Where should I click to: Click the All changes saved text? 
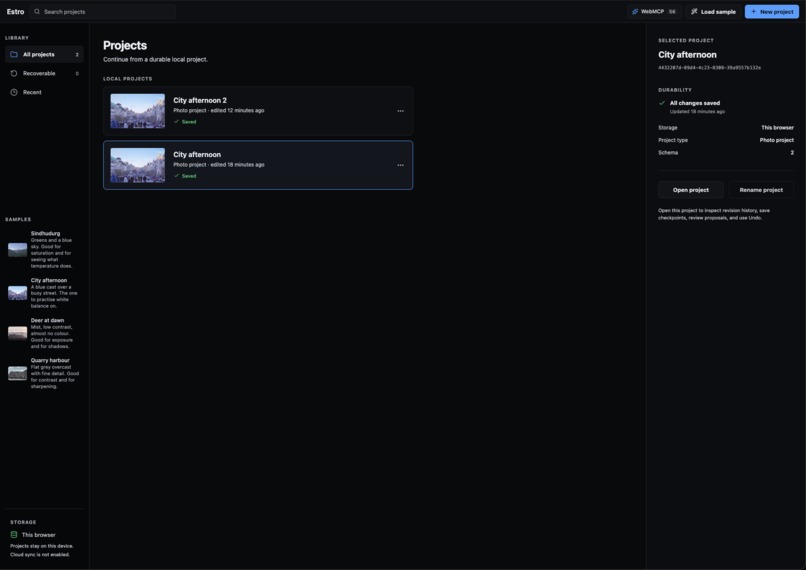point(695,103)
